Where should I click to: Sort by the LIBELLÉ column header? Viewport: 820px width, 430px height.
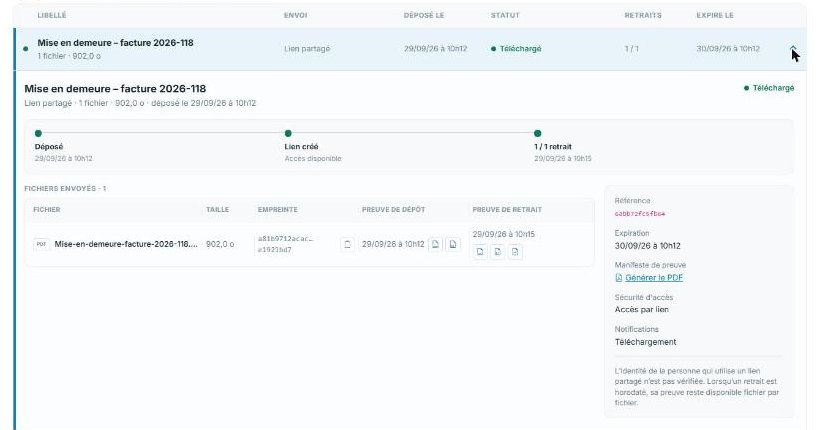pyautogui.click(x=52, y=15)
